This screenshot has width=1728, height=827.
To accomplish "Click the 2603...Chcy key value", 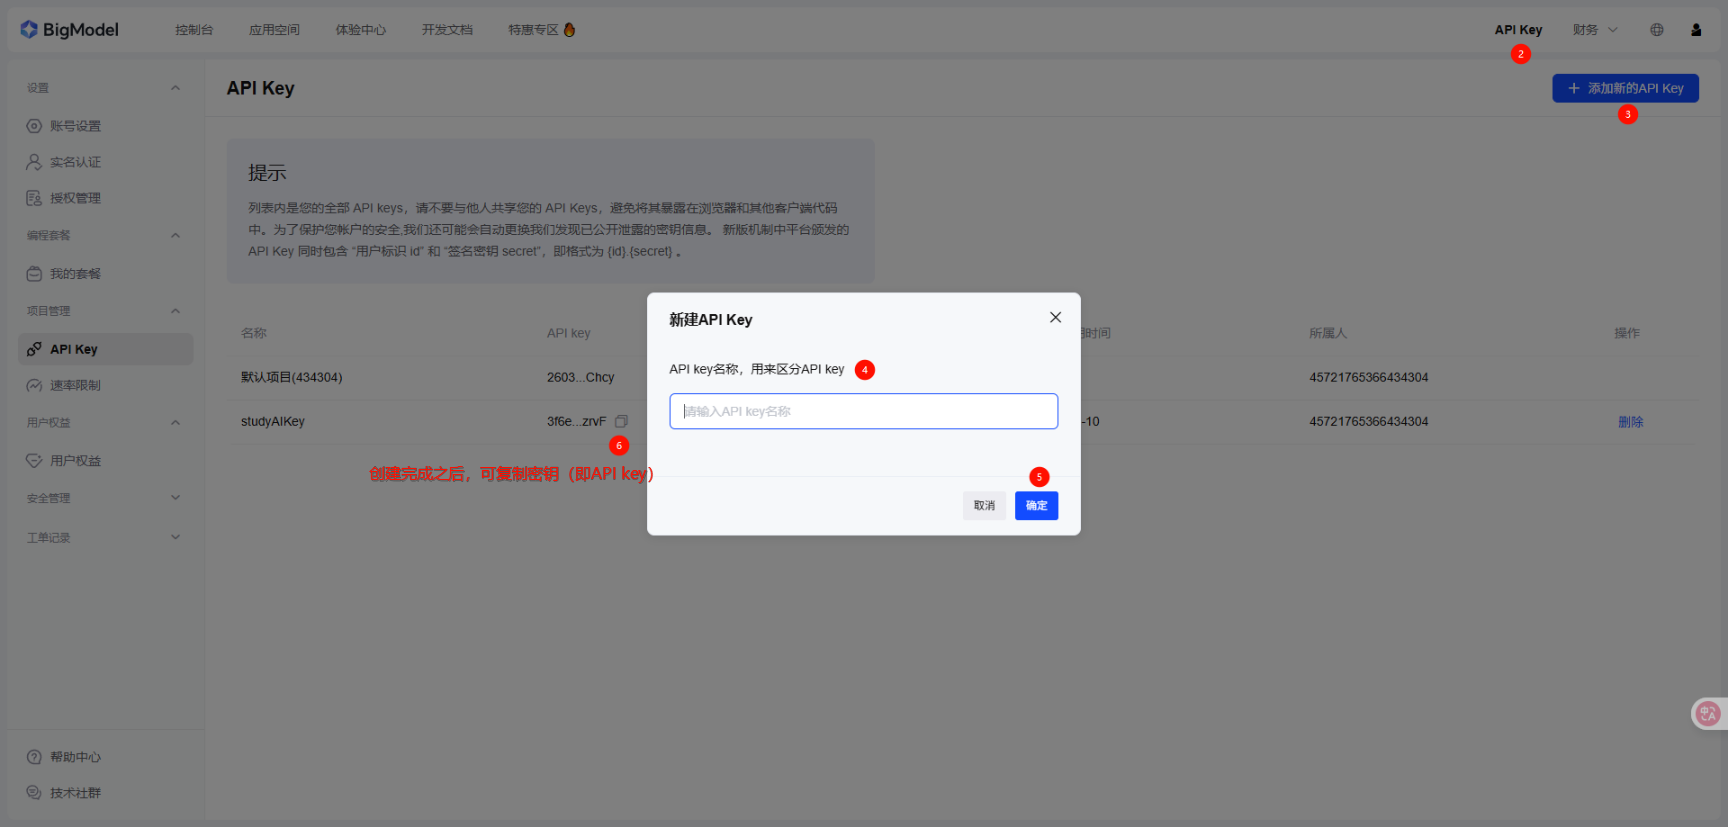I will 581,377.
